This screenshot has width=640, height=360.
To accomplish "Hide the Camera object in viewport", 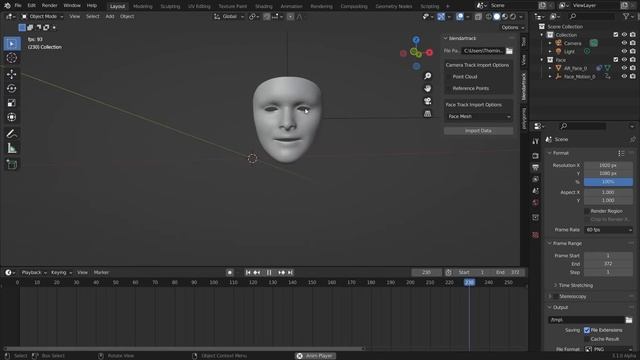I will coord(624,43).
